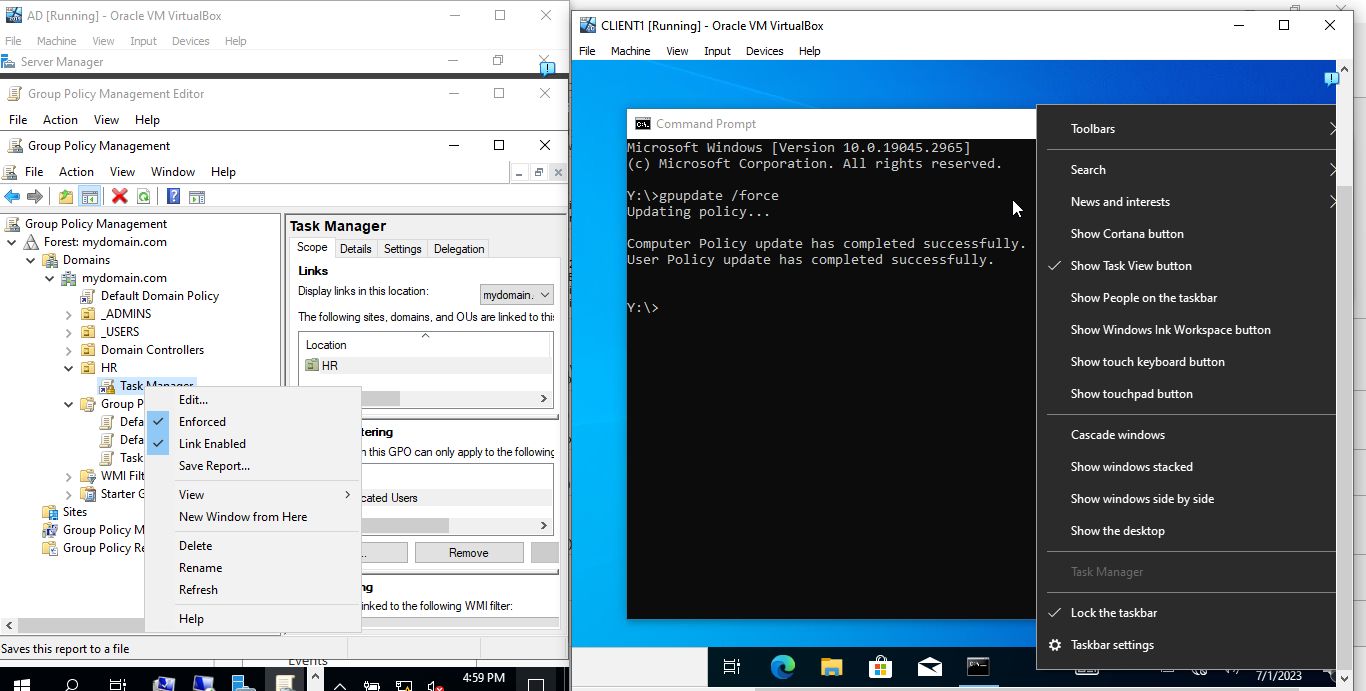Click the Remove button in Security Filtering
This screenshot has width=1366, height=691.
pos(469,553)
